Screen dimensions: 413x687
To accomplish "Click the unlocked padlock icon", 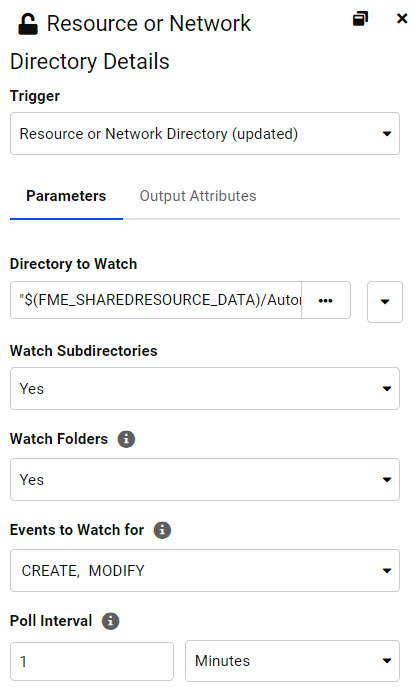I will coord(28,24).
